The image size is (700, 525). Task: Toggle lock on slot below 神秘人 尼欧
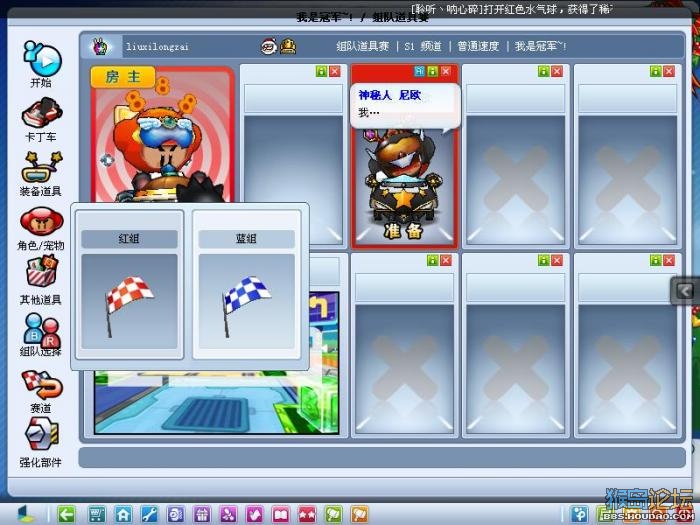(x=433, y=261)
